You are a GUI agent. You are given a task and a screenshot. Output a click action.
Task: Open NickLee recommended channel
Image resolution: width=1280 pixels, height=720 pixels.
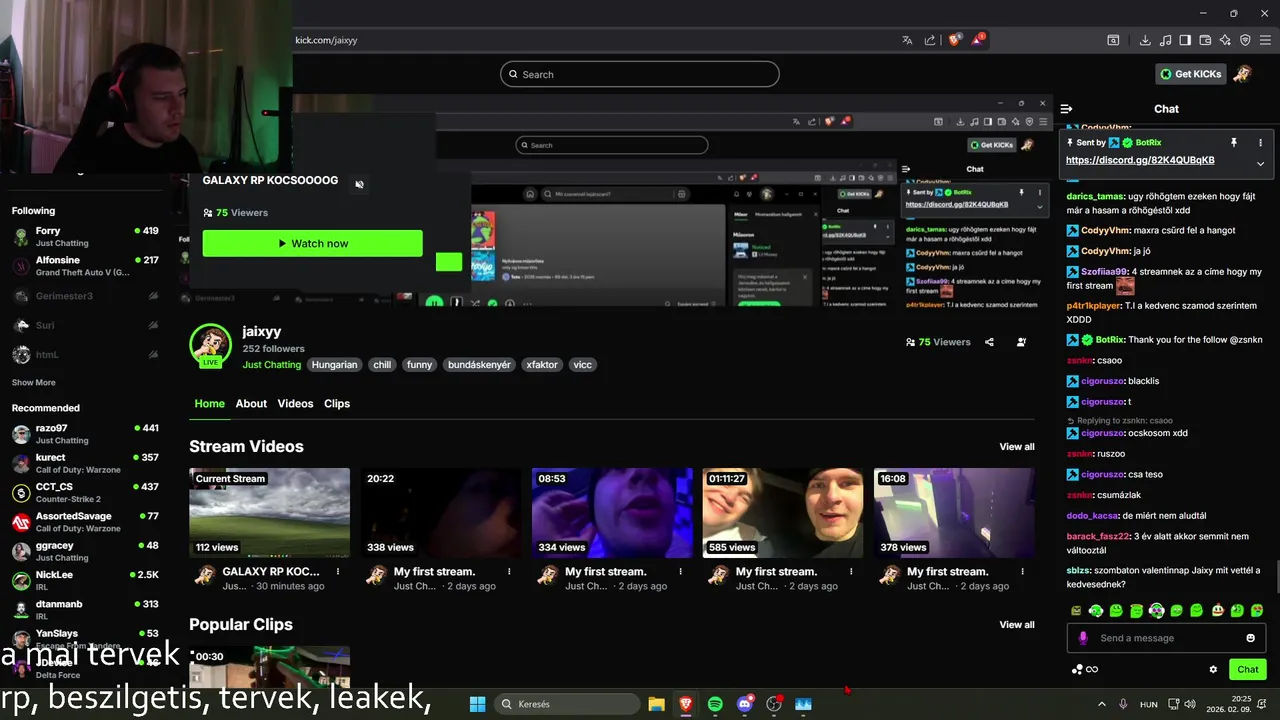pyautogui.click(x=85, y=580)
